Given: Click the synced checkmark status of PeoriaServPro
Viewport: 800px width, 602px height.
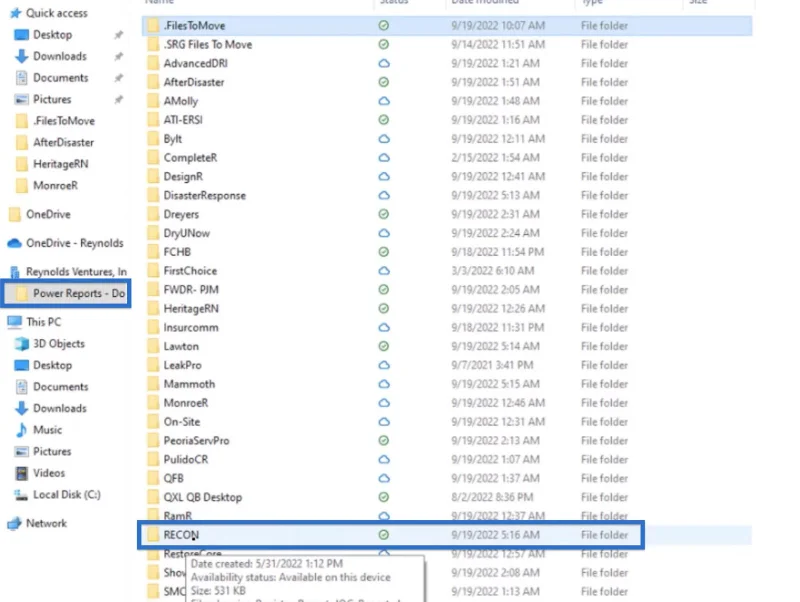Looking at the screenshot, I should pyautogui.click(x=384, y=440).
